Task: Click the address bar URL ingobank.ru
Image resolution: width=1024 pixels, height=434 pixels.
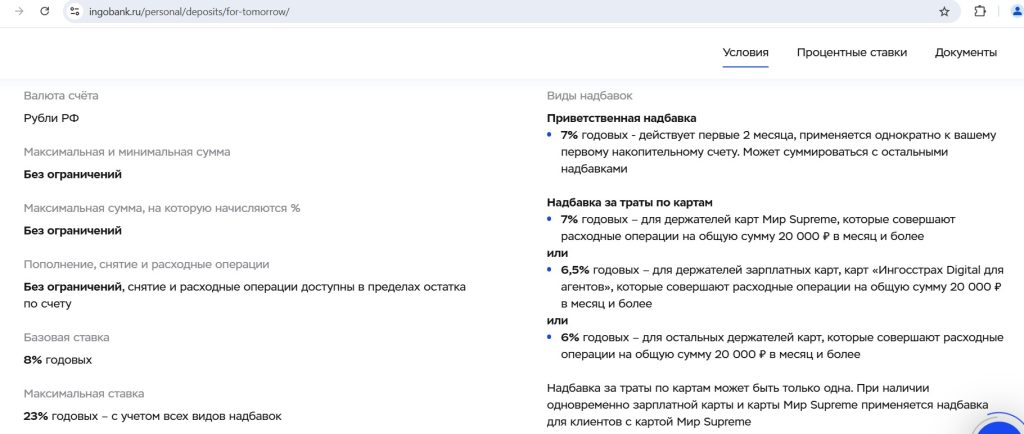Action: point(189,12)
